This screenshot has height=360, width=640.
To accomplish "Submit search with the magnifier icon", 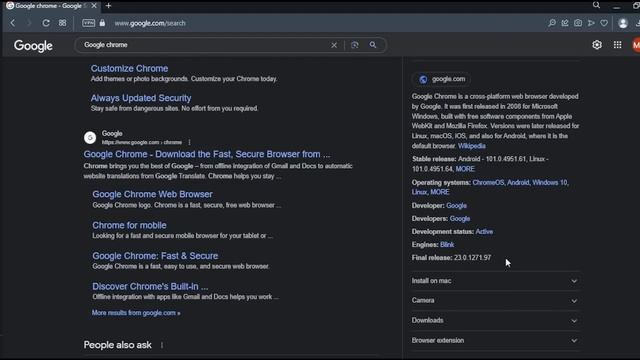I will [373, 45].
